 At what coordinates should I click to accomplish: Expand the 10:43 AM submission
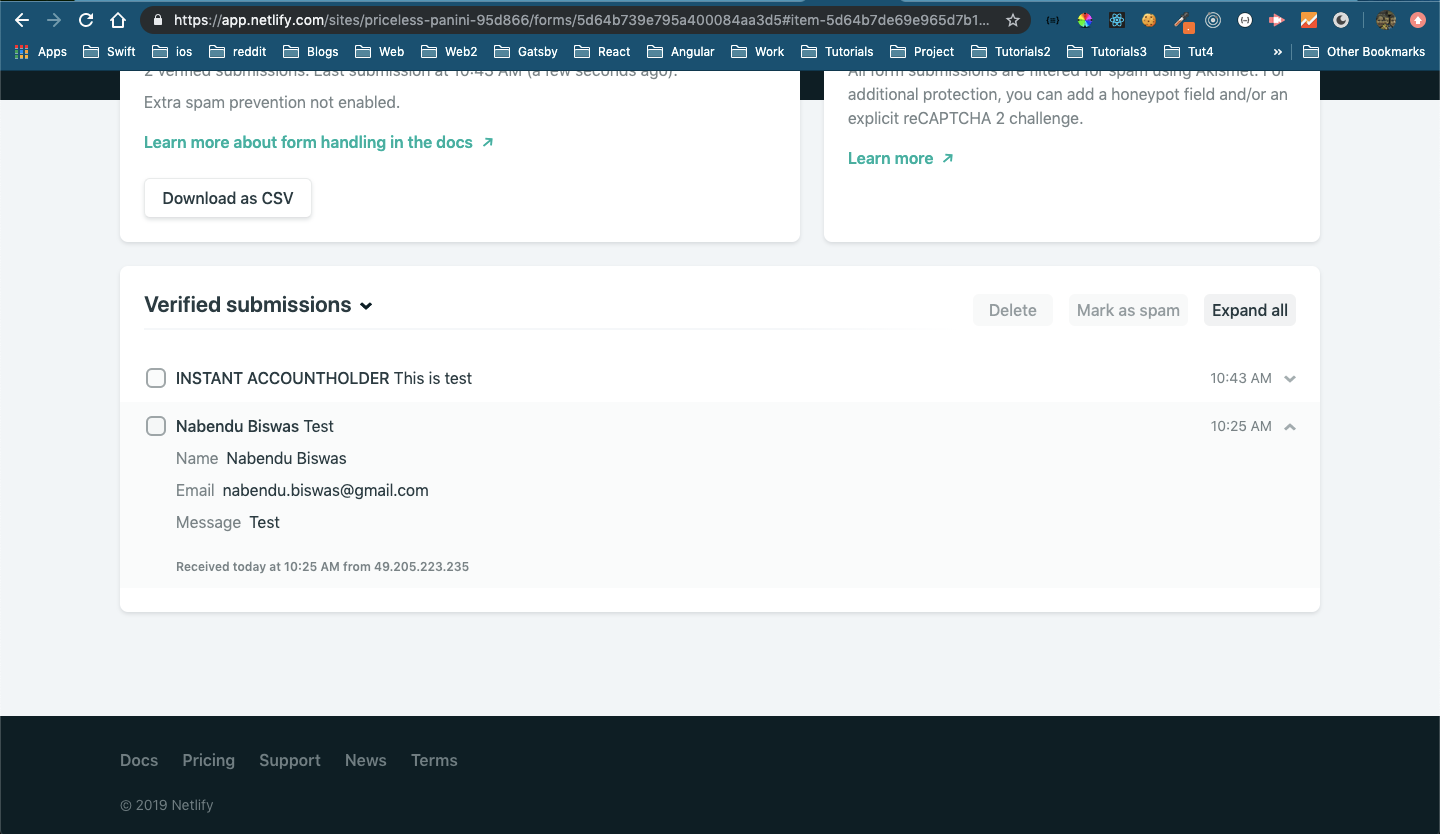(x=1290, y=379)
